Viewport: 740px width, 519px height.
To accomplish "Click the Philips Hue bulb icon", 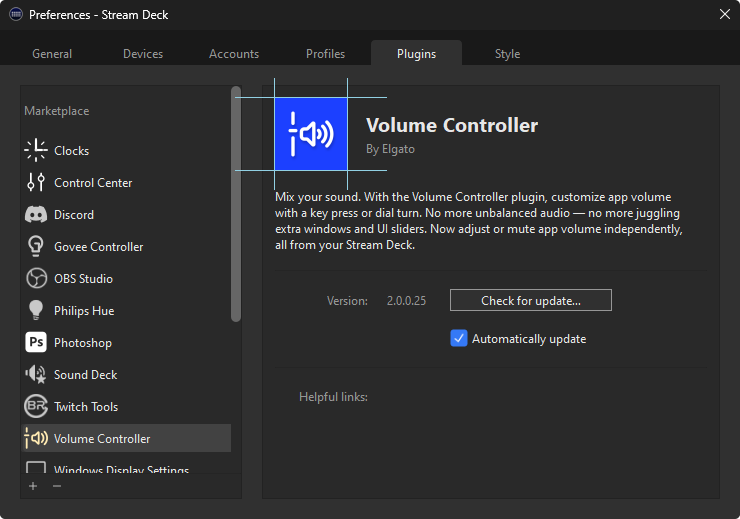I will click(36, 310).
